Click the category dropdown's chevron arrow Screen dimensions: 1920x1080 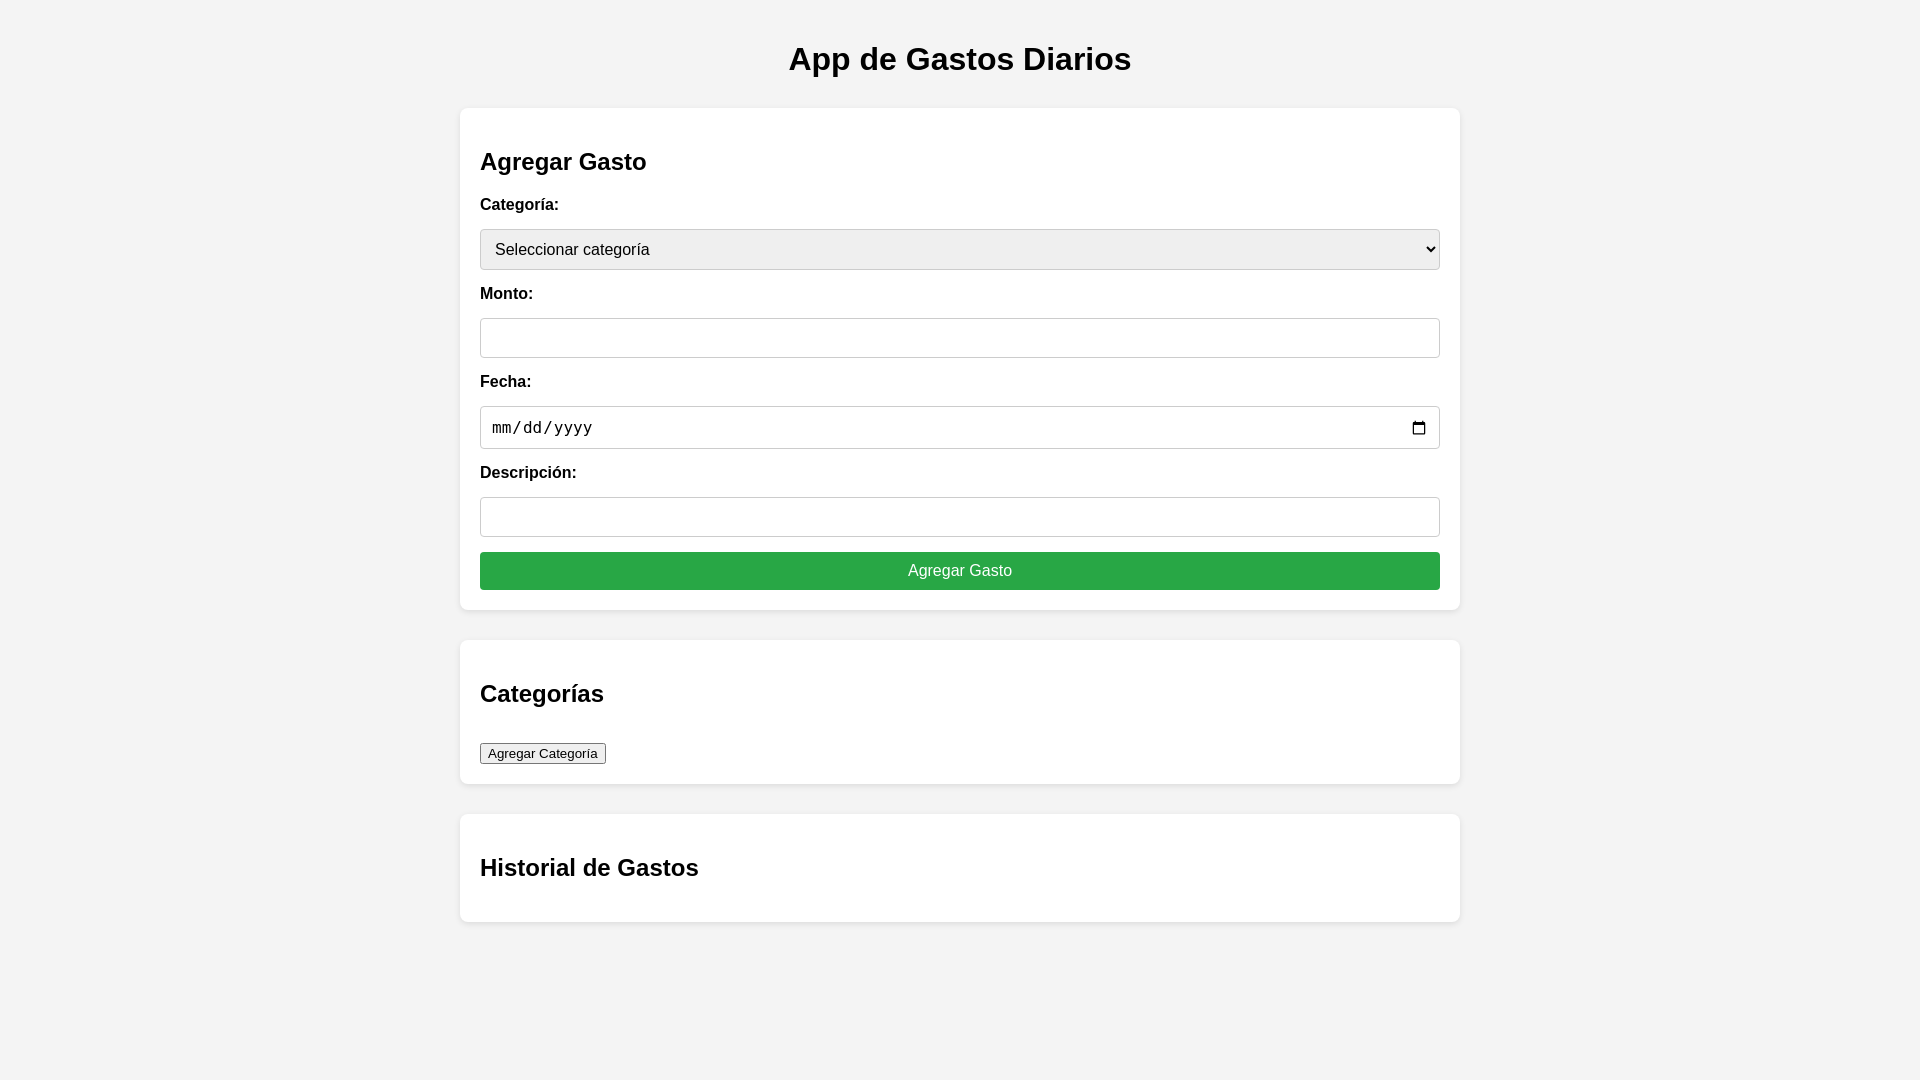[x=1430, y=250]
